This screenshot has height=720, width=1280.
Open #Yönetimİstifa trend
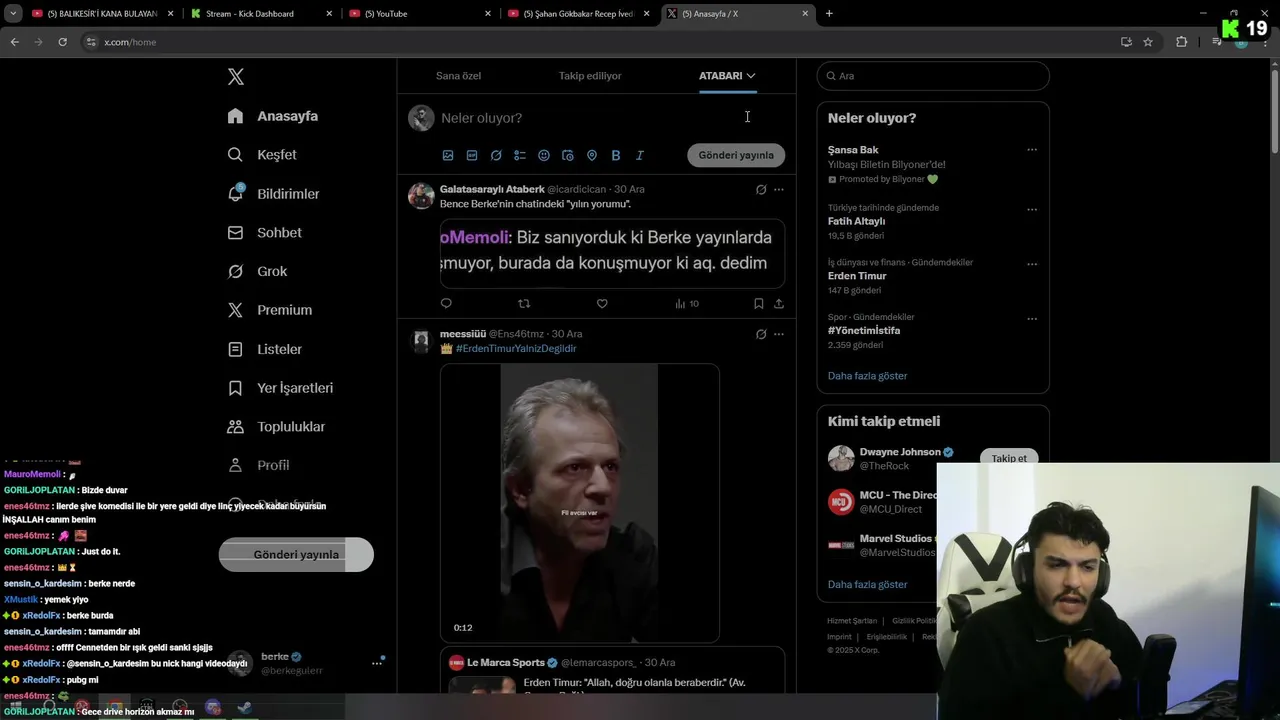tap(864, 330)
